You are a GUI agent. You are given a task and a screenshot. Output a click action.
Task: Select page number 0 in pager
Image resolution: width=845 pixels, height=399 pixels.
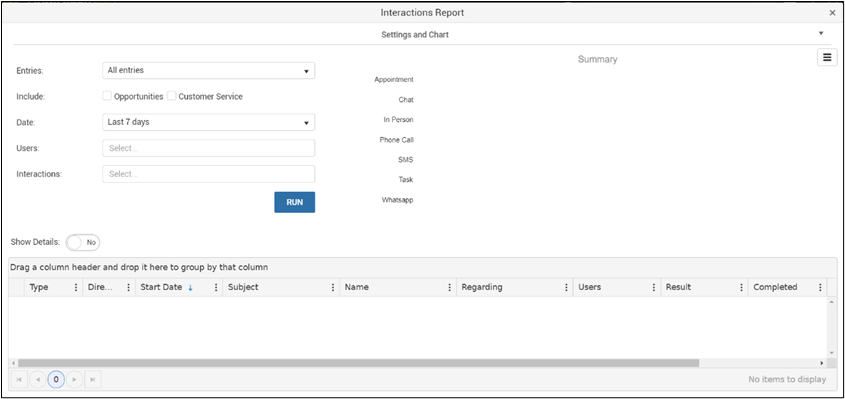[x=56, y=380]
